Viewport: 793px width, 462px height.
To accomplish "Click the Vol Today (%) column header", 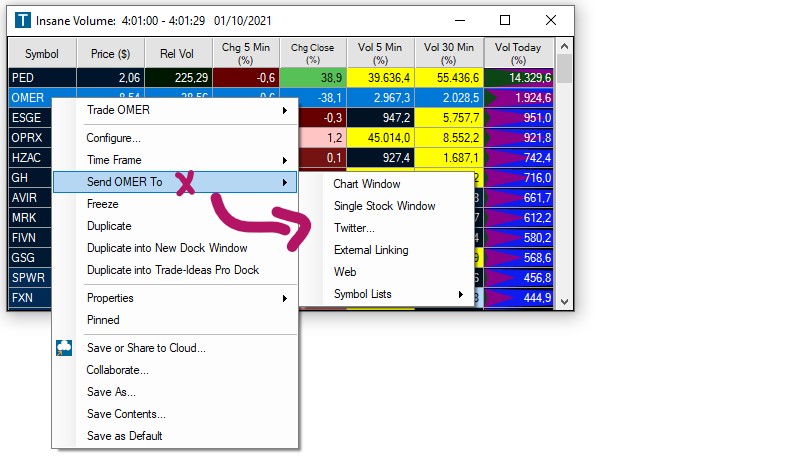I will pos(518,53).
